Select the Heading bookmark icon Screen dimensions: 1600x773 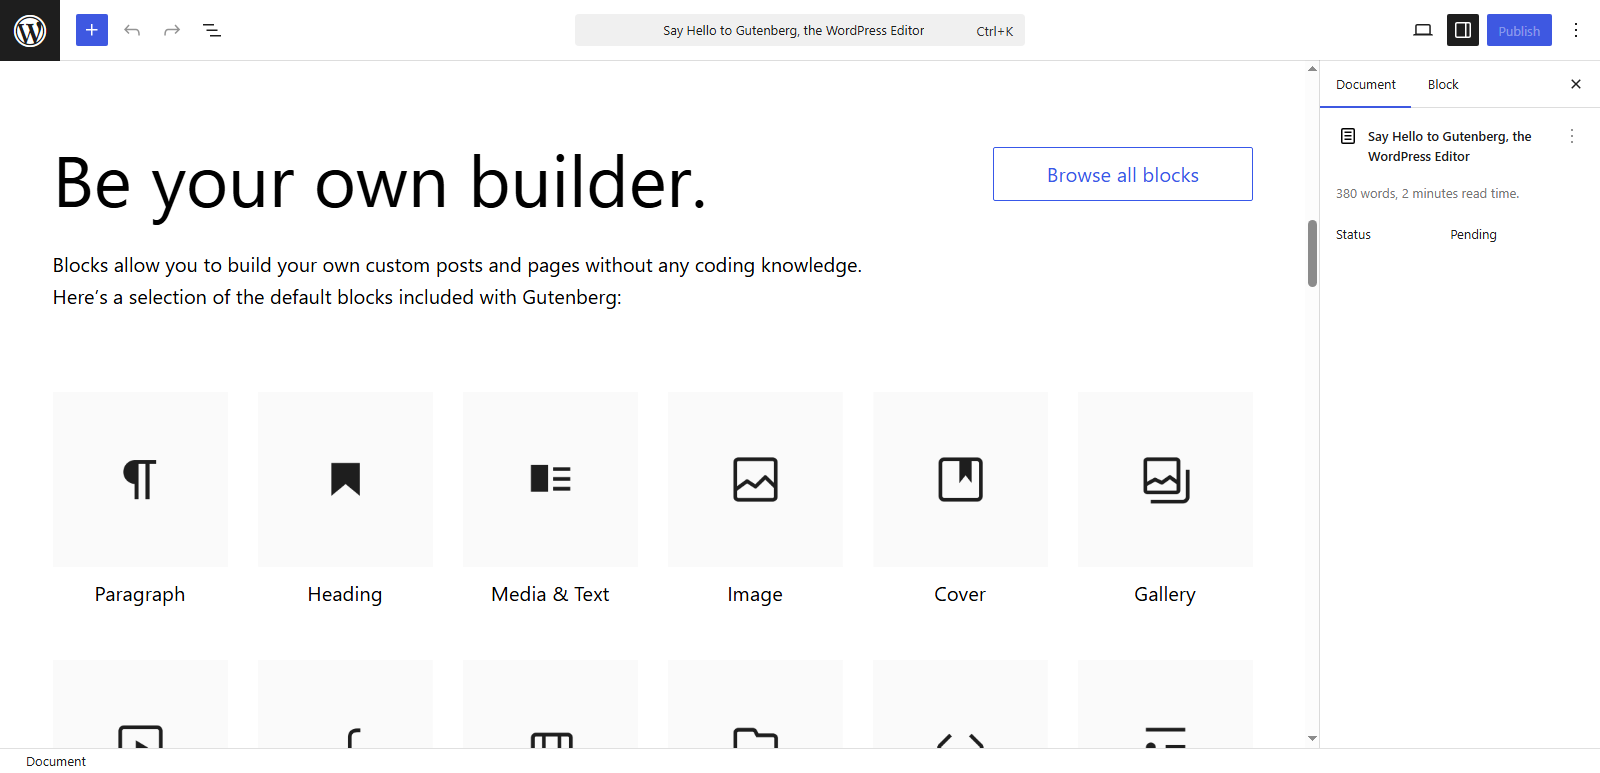(345, 479)
